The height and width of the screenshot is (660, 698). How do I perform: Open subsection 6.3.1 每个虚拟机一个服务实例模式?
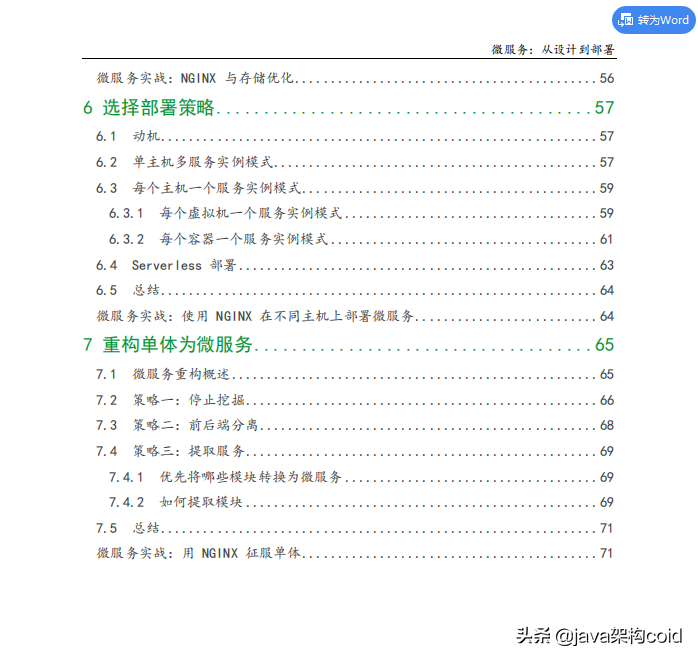click(x=361, y=213)
